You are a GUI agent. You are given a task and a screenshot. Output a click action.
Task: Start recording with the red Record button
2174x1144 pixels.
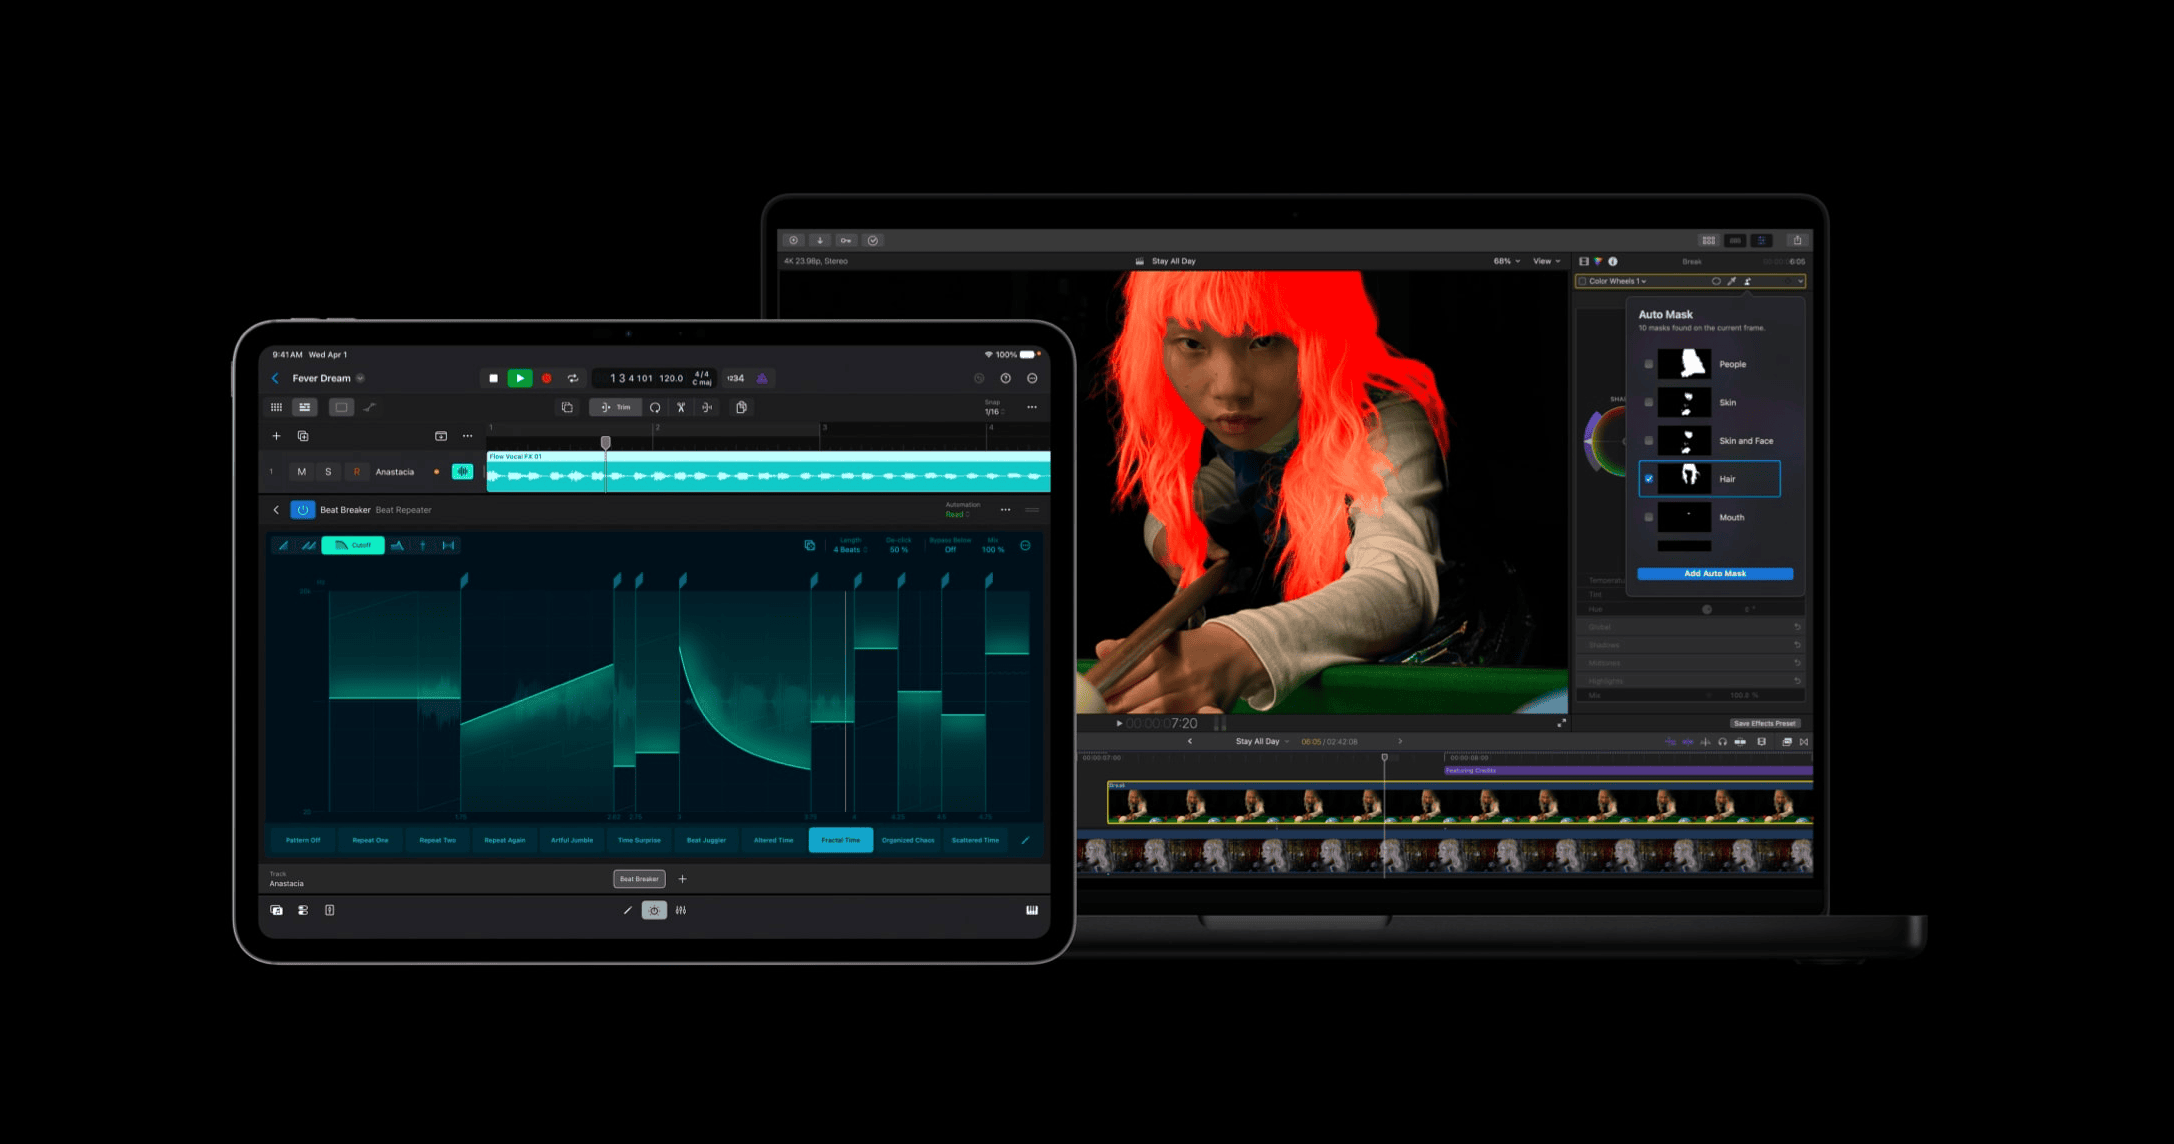coord(547,378)
